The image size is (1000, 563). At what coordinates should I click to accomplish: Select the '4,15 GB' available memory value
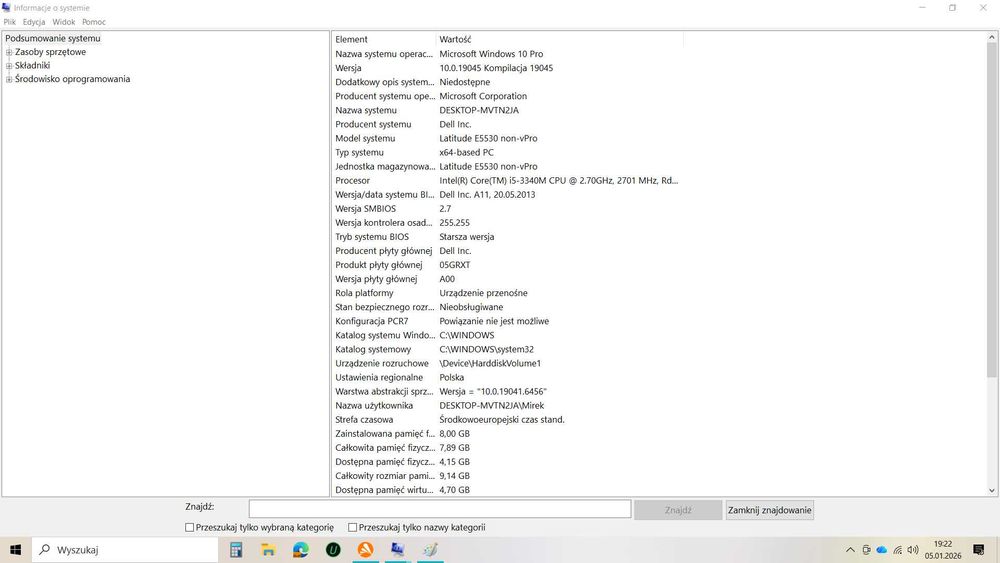point(454,462)
